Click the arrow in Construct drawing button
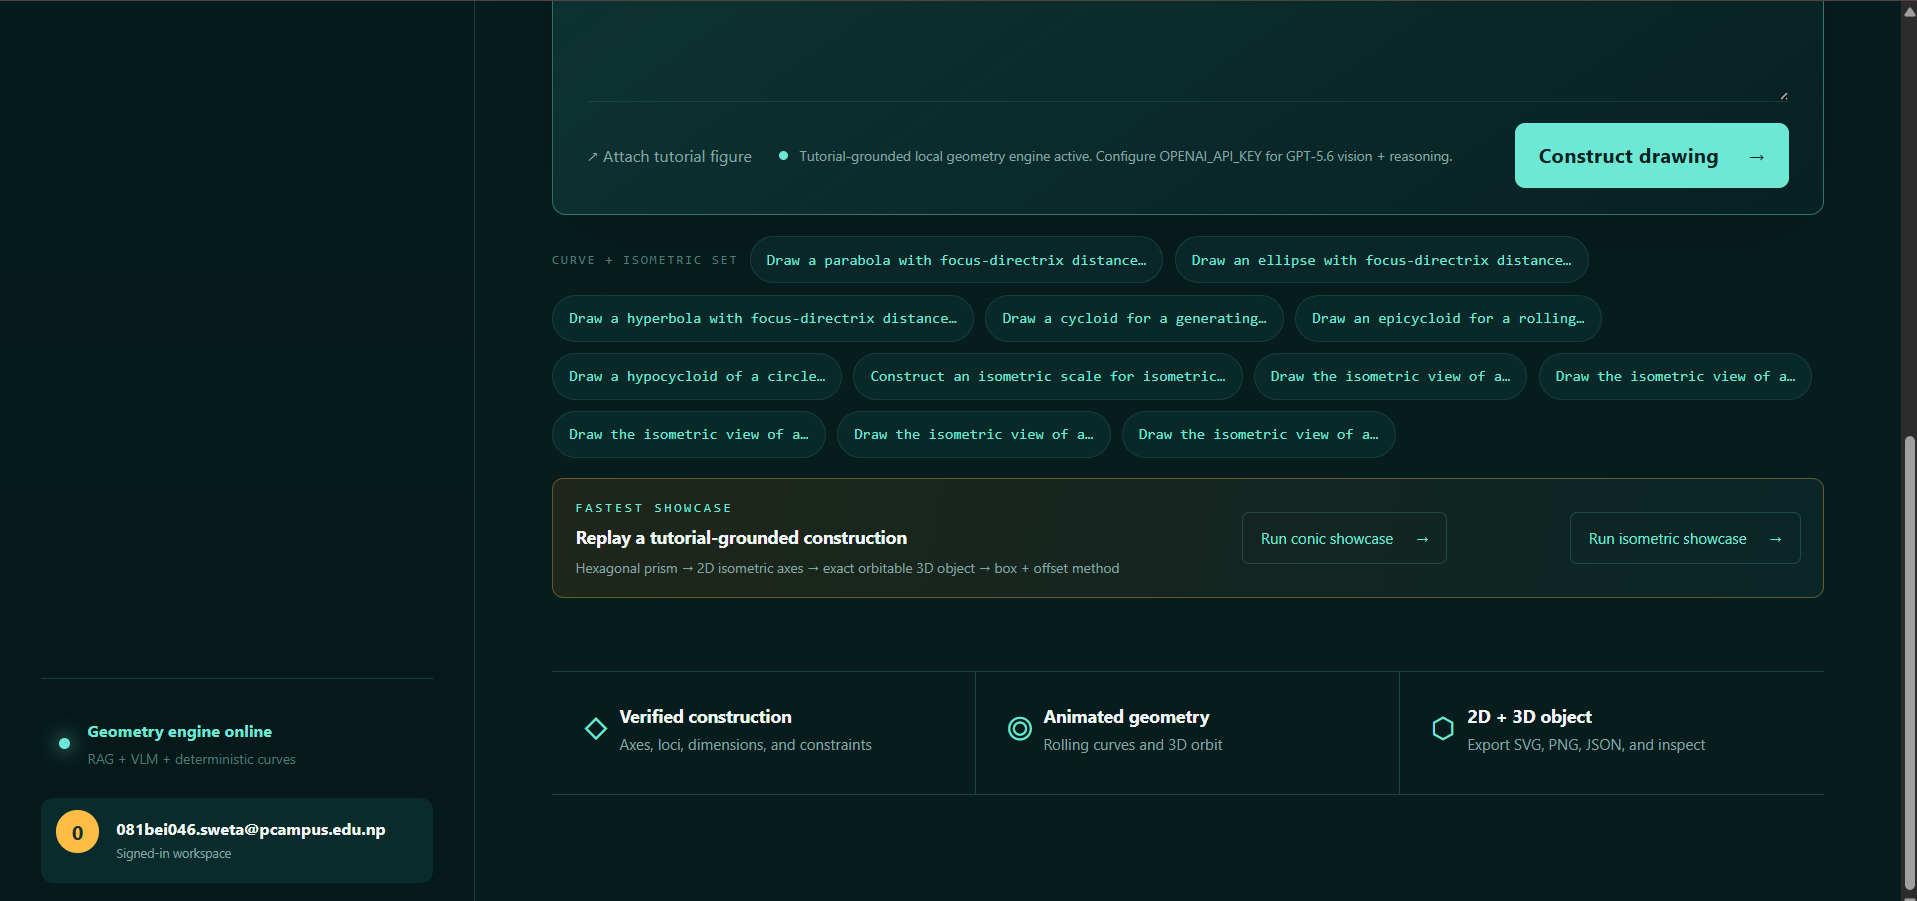This screenshot has width=1917, height=901. [1756, 157]
